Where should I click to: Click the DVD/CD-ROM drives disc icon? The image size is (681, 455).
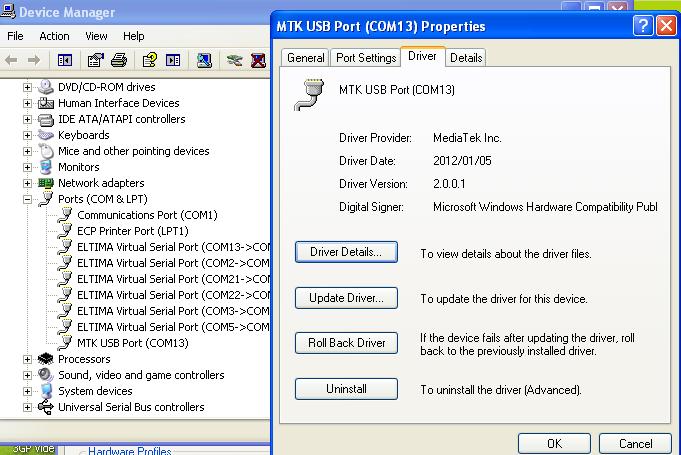46,87
